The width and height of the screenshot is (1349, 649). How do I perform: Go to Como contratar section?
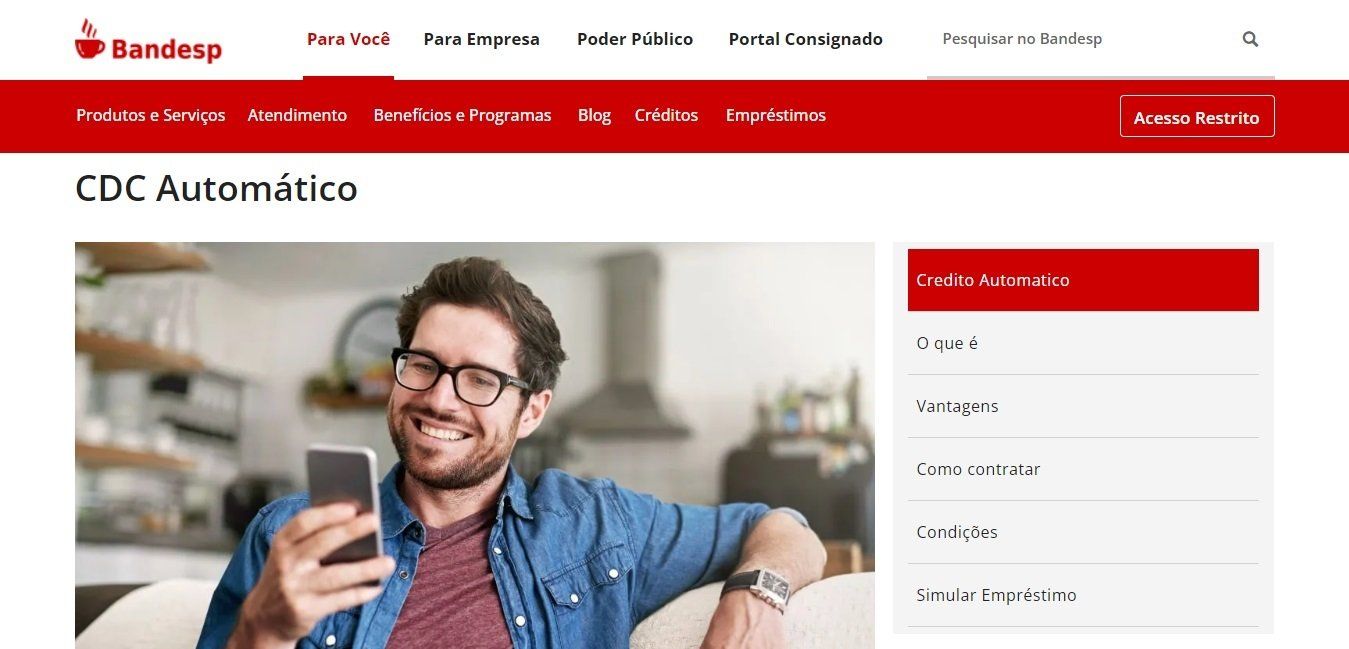[1083, 469]
